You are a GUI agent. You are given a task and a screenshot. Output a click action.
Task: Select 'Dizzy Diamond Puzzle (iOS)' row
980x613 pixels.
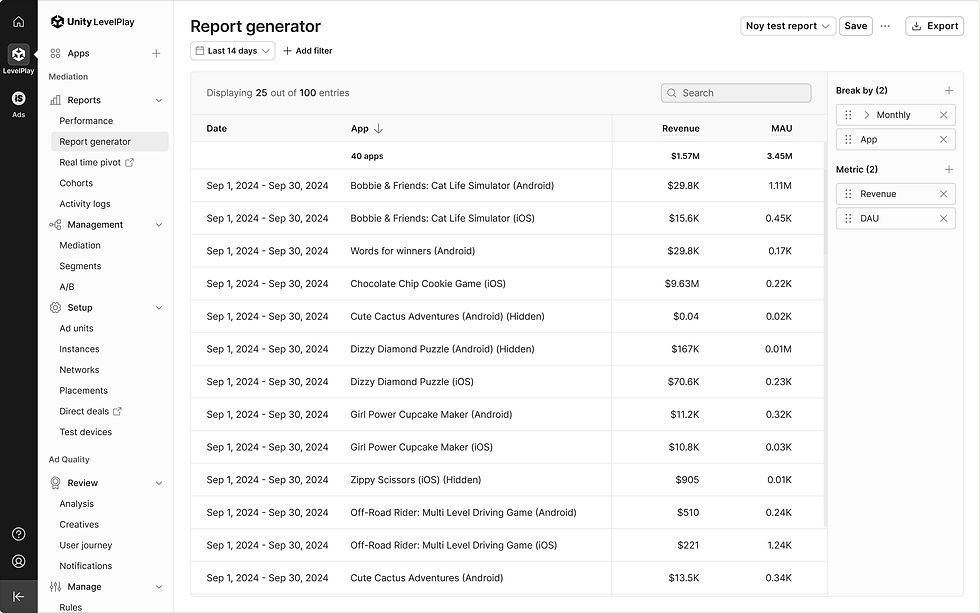point(508,382)
